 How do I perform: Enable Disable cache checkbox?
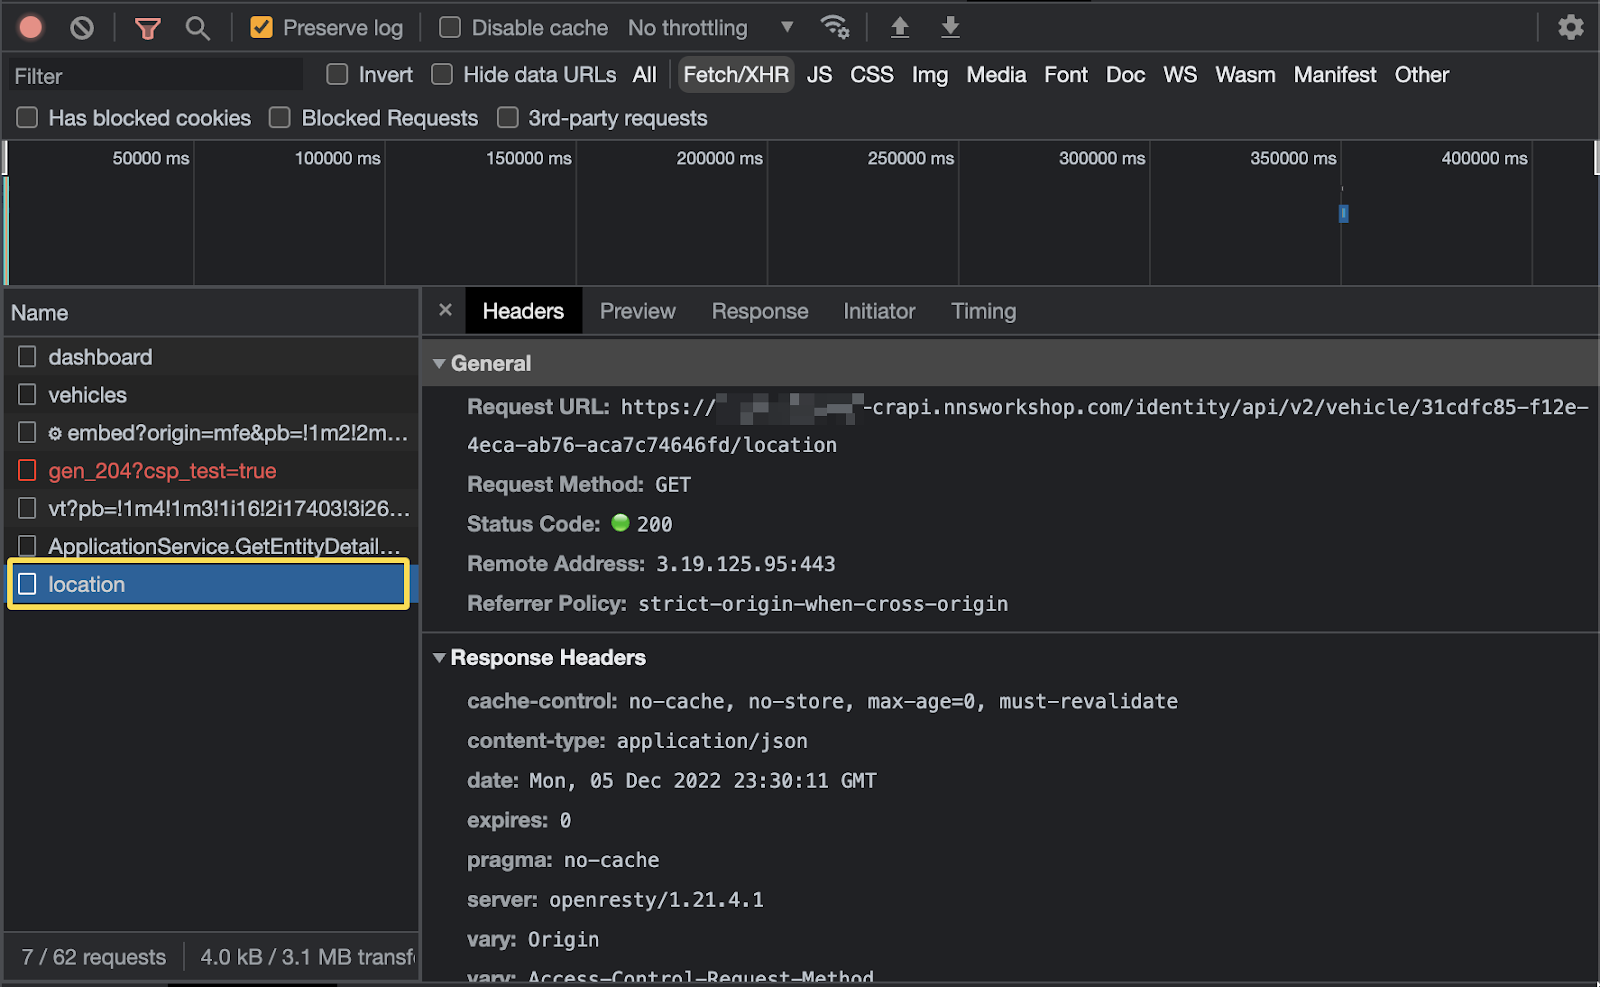click(x=450, y=27)
